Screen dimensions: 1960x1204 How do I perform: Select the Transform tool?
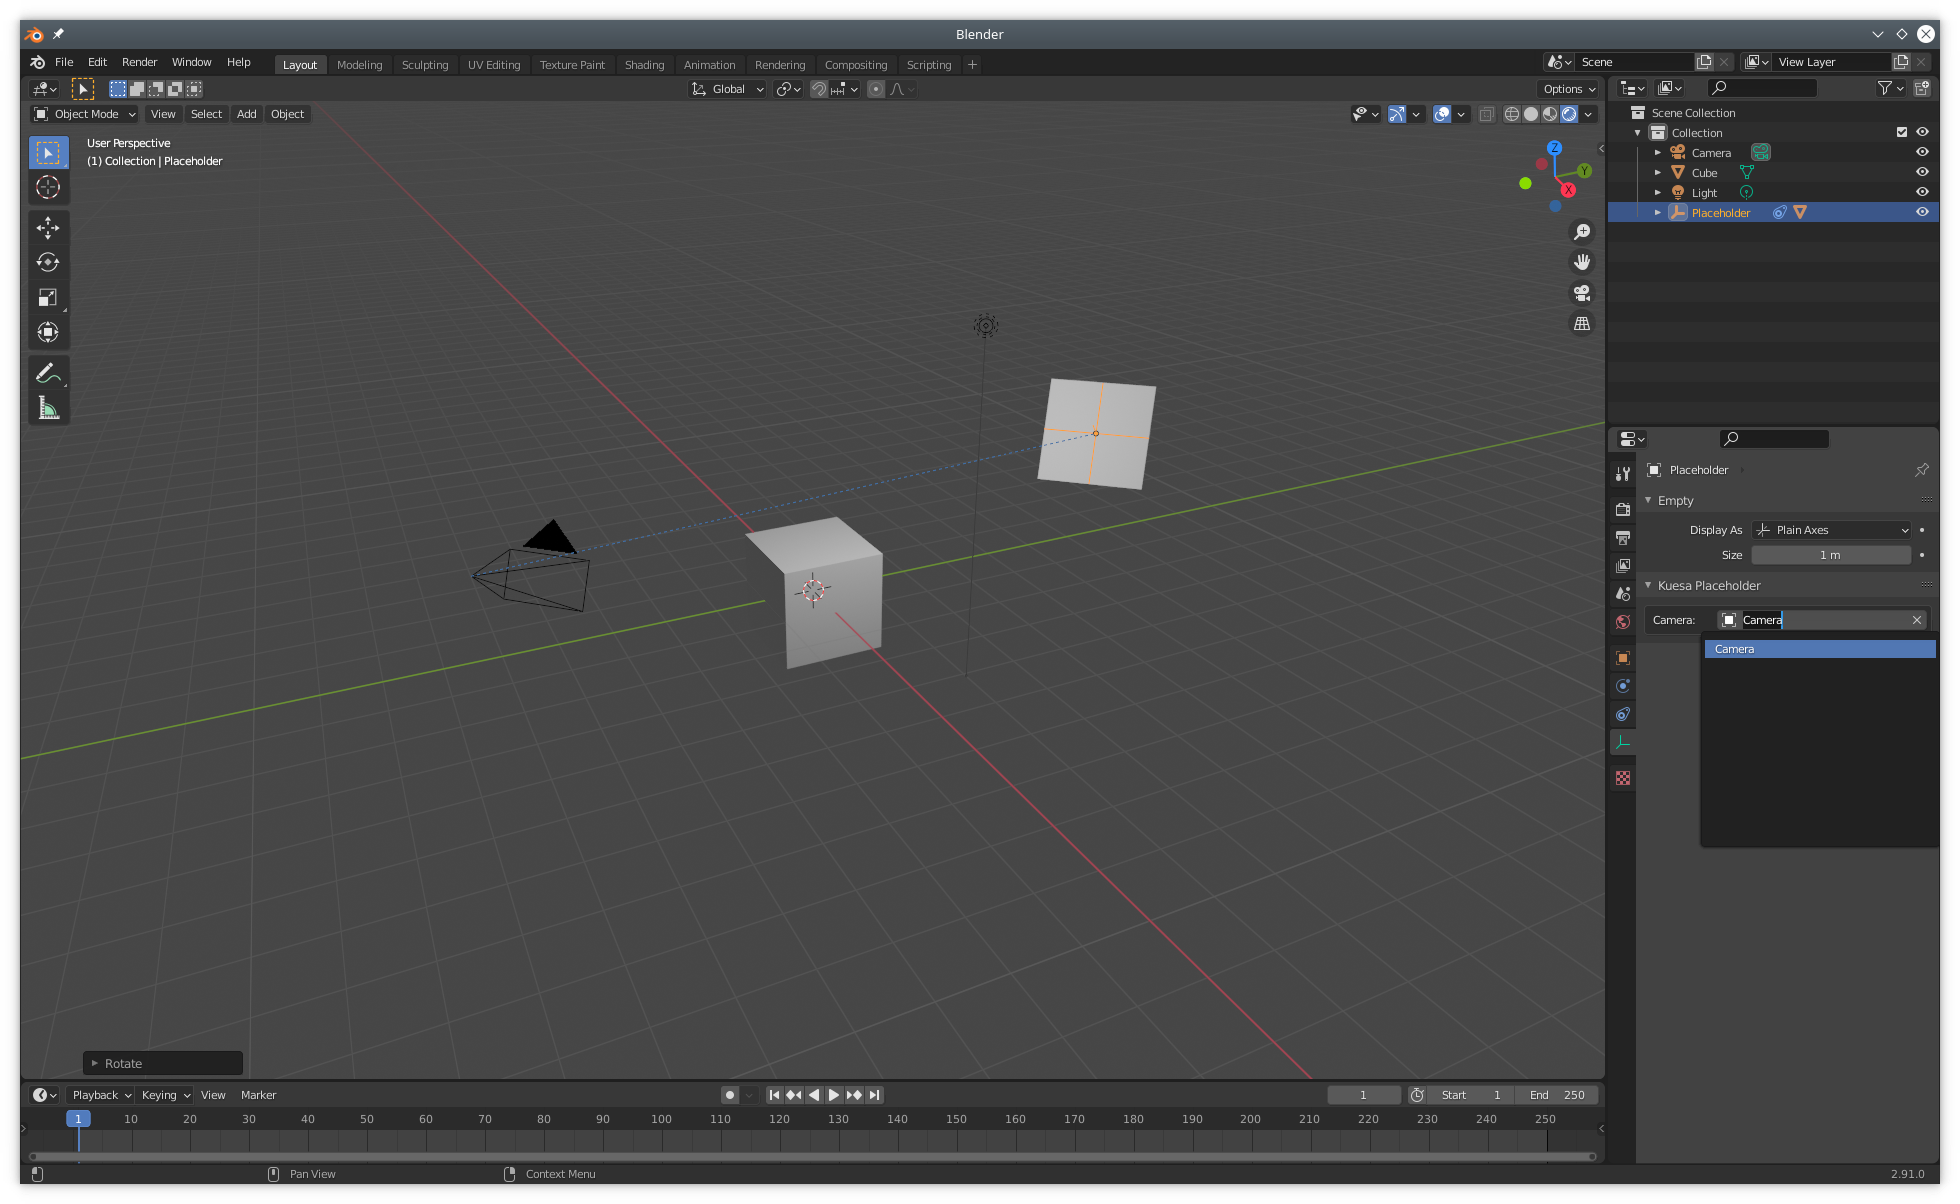tap(48, 333)
